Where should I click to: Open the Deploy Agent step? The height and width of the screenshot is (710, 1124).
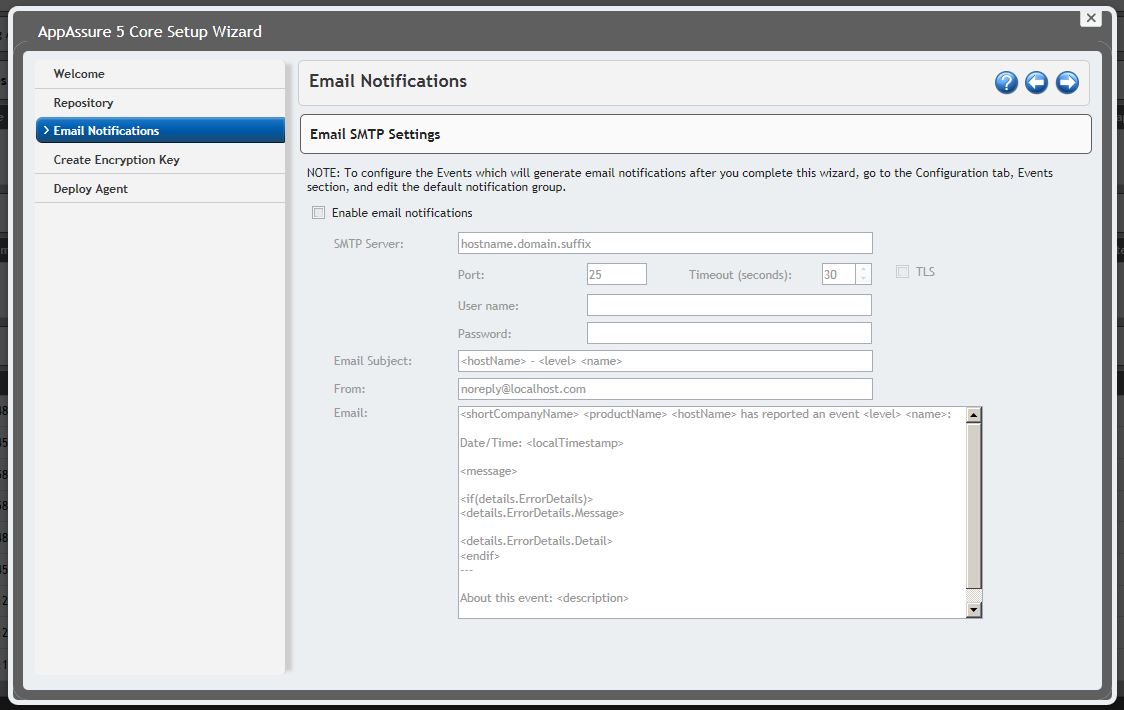coord(90,189)
